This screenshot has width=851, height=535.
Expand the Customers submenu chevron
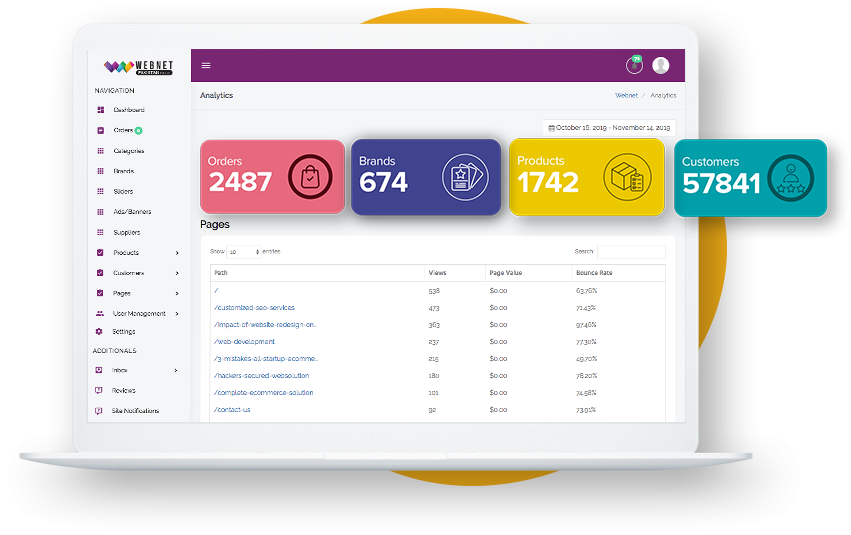click(x=177, y=273)
